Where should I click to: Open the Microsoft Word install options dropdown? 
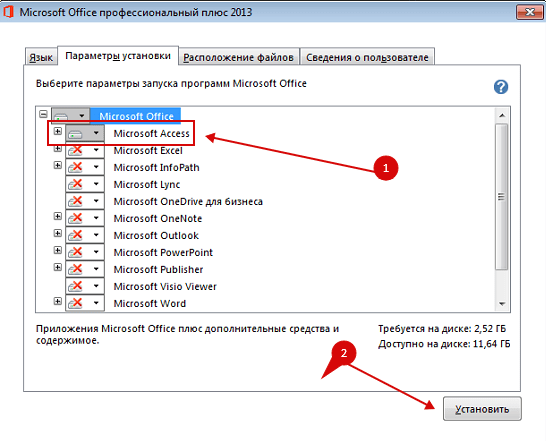(x=96, y=303)
